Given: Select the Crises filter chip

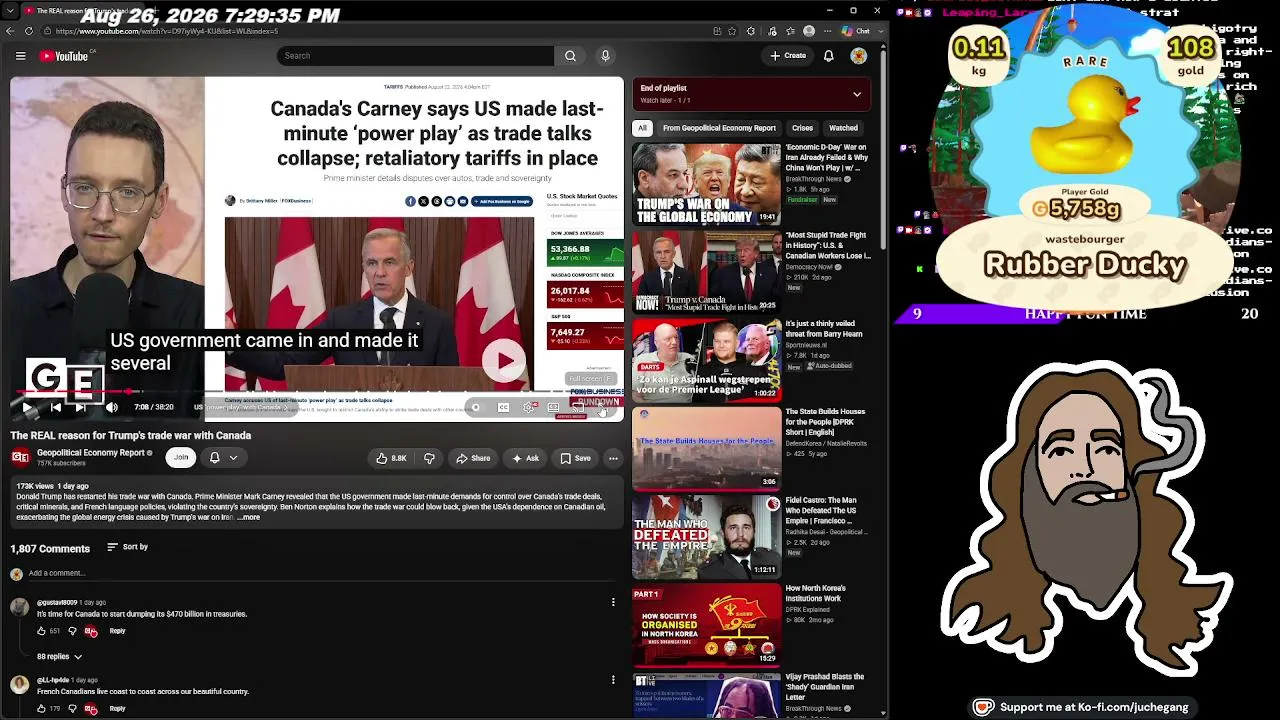Looking at the screenshot, I should tap(802, 128).
